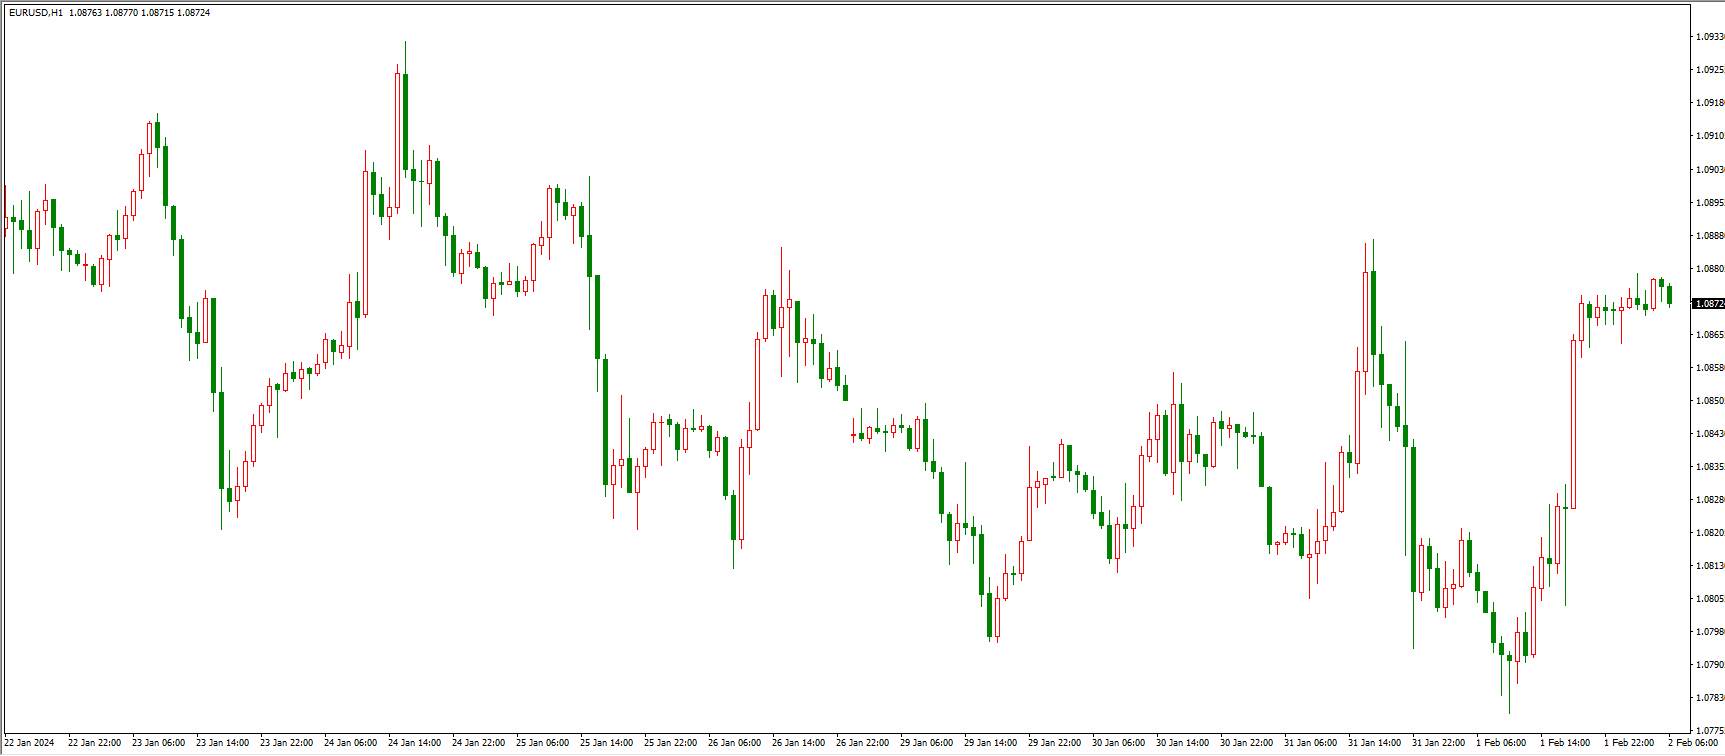1725x756 pixels.
Task: Click the 26 Jan 06:00 time label
Action: pyautogui.click(x=735, y=742)
